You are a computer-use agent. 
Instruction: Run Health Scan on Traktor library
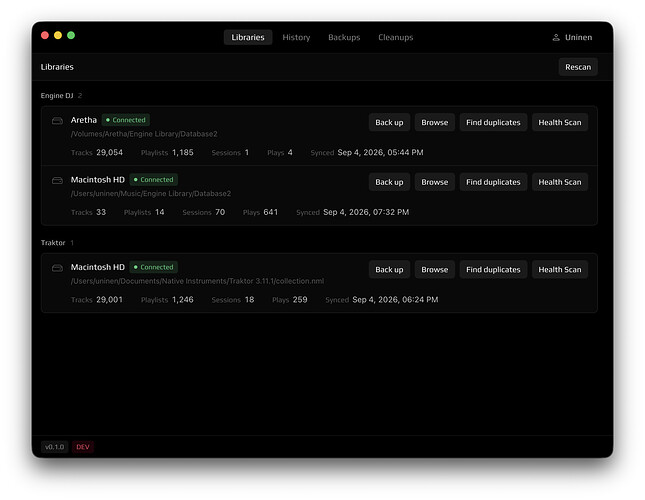tap(559, 269)
